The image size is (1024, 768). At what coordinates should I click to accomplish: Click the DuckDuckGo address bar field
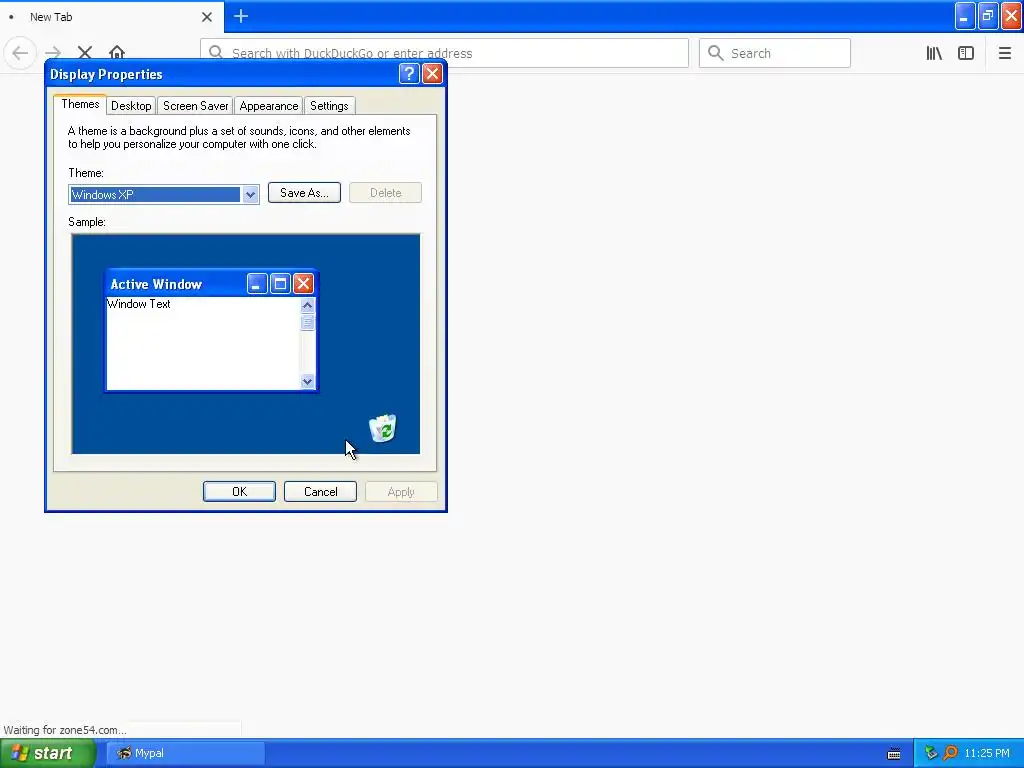click(x=444, y=53)
